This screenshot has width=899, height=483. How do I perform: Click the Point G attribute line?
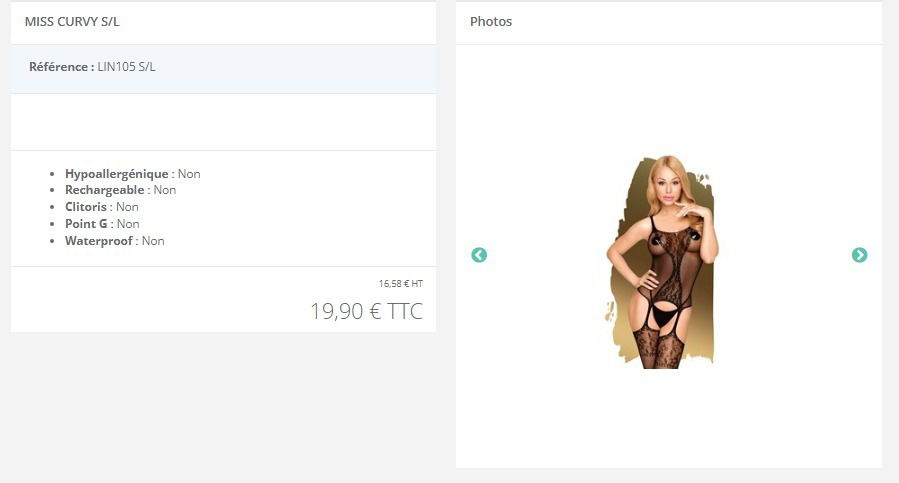pos(102,224)
